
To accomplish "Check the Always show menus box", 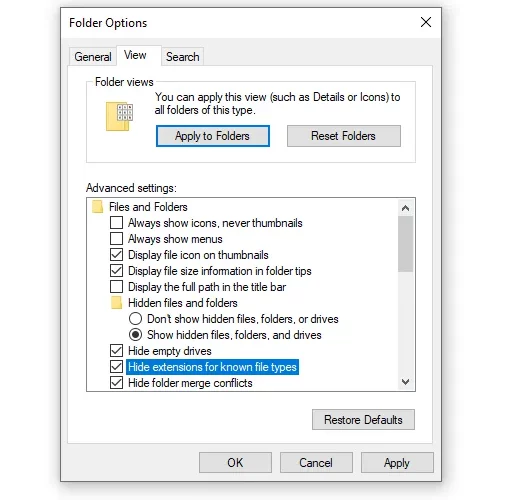I will [116, 238].
